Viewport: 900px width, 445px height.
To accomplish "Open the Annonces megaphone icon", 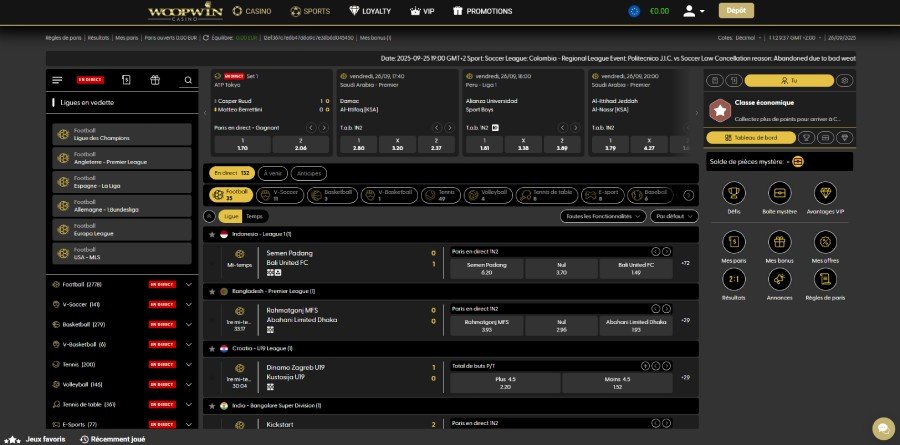I will [x=779, y=281].
